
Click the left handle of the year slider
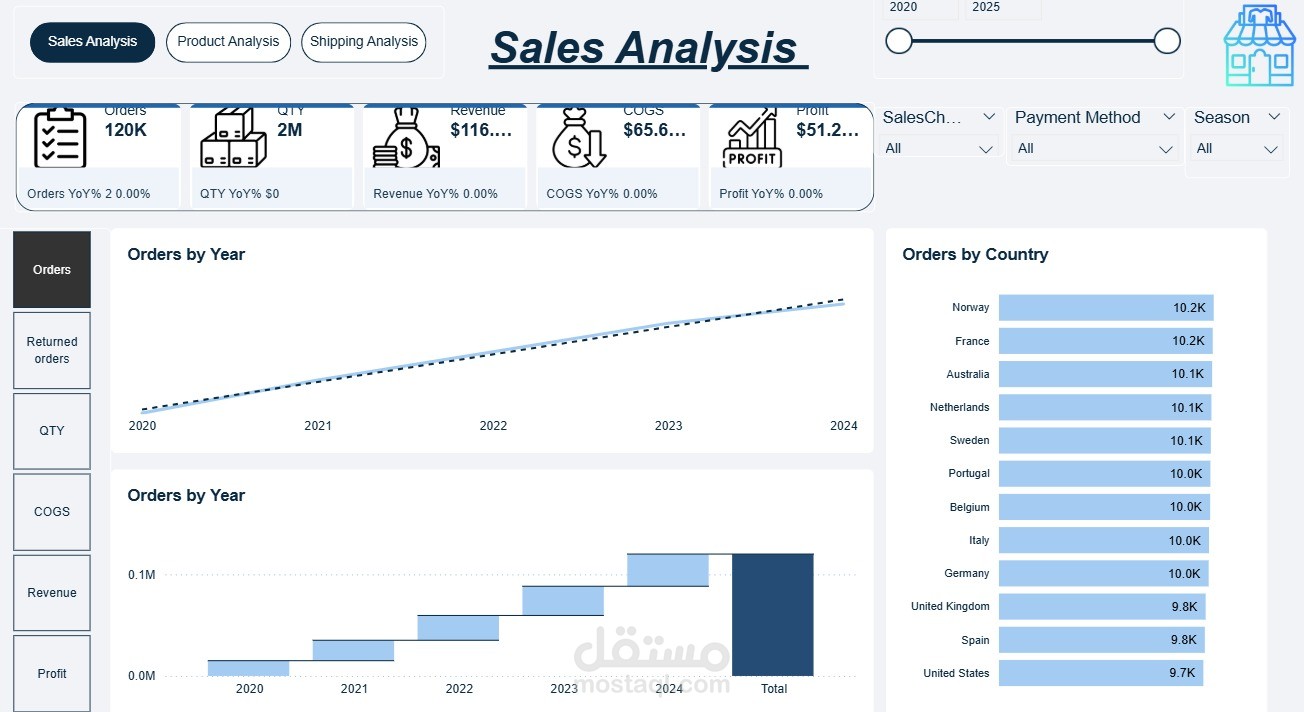[898, 41]
